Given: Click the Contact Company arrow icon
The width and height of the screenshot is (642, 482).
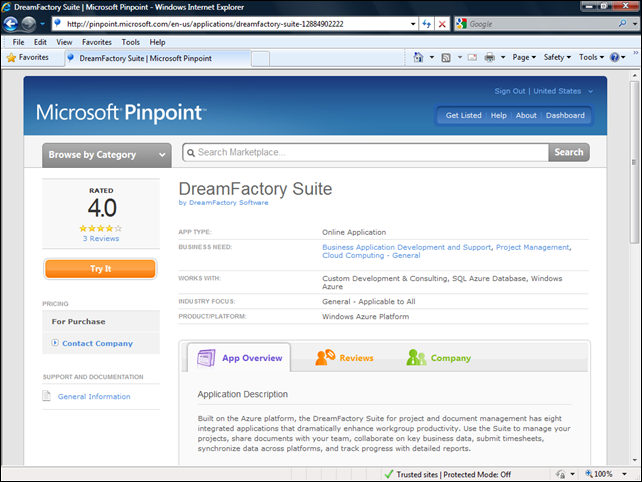Looking at the screenshot, I should point(55,343).
